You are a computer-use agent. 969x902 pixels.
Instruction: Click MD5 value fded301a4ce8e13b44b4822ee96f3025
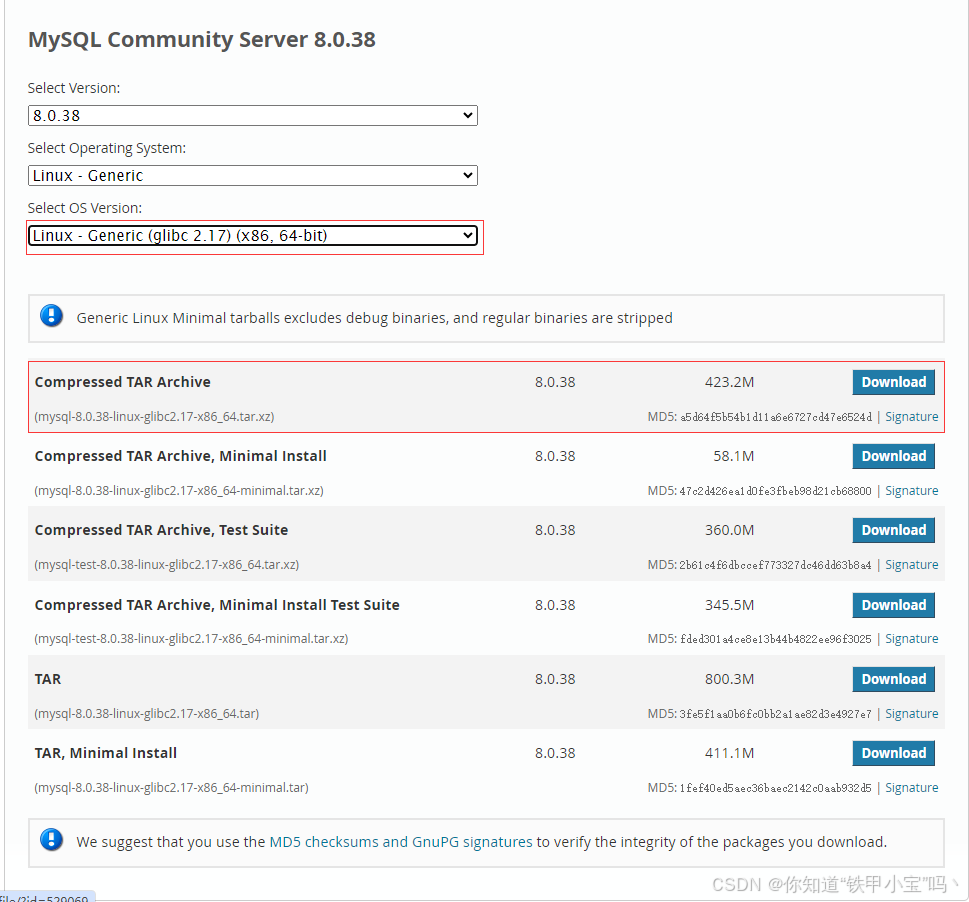click(776, 639)
